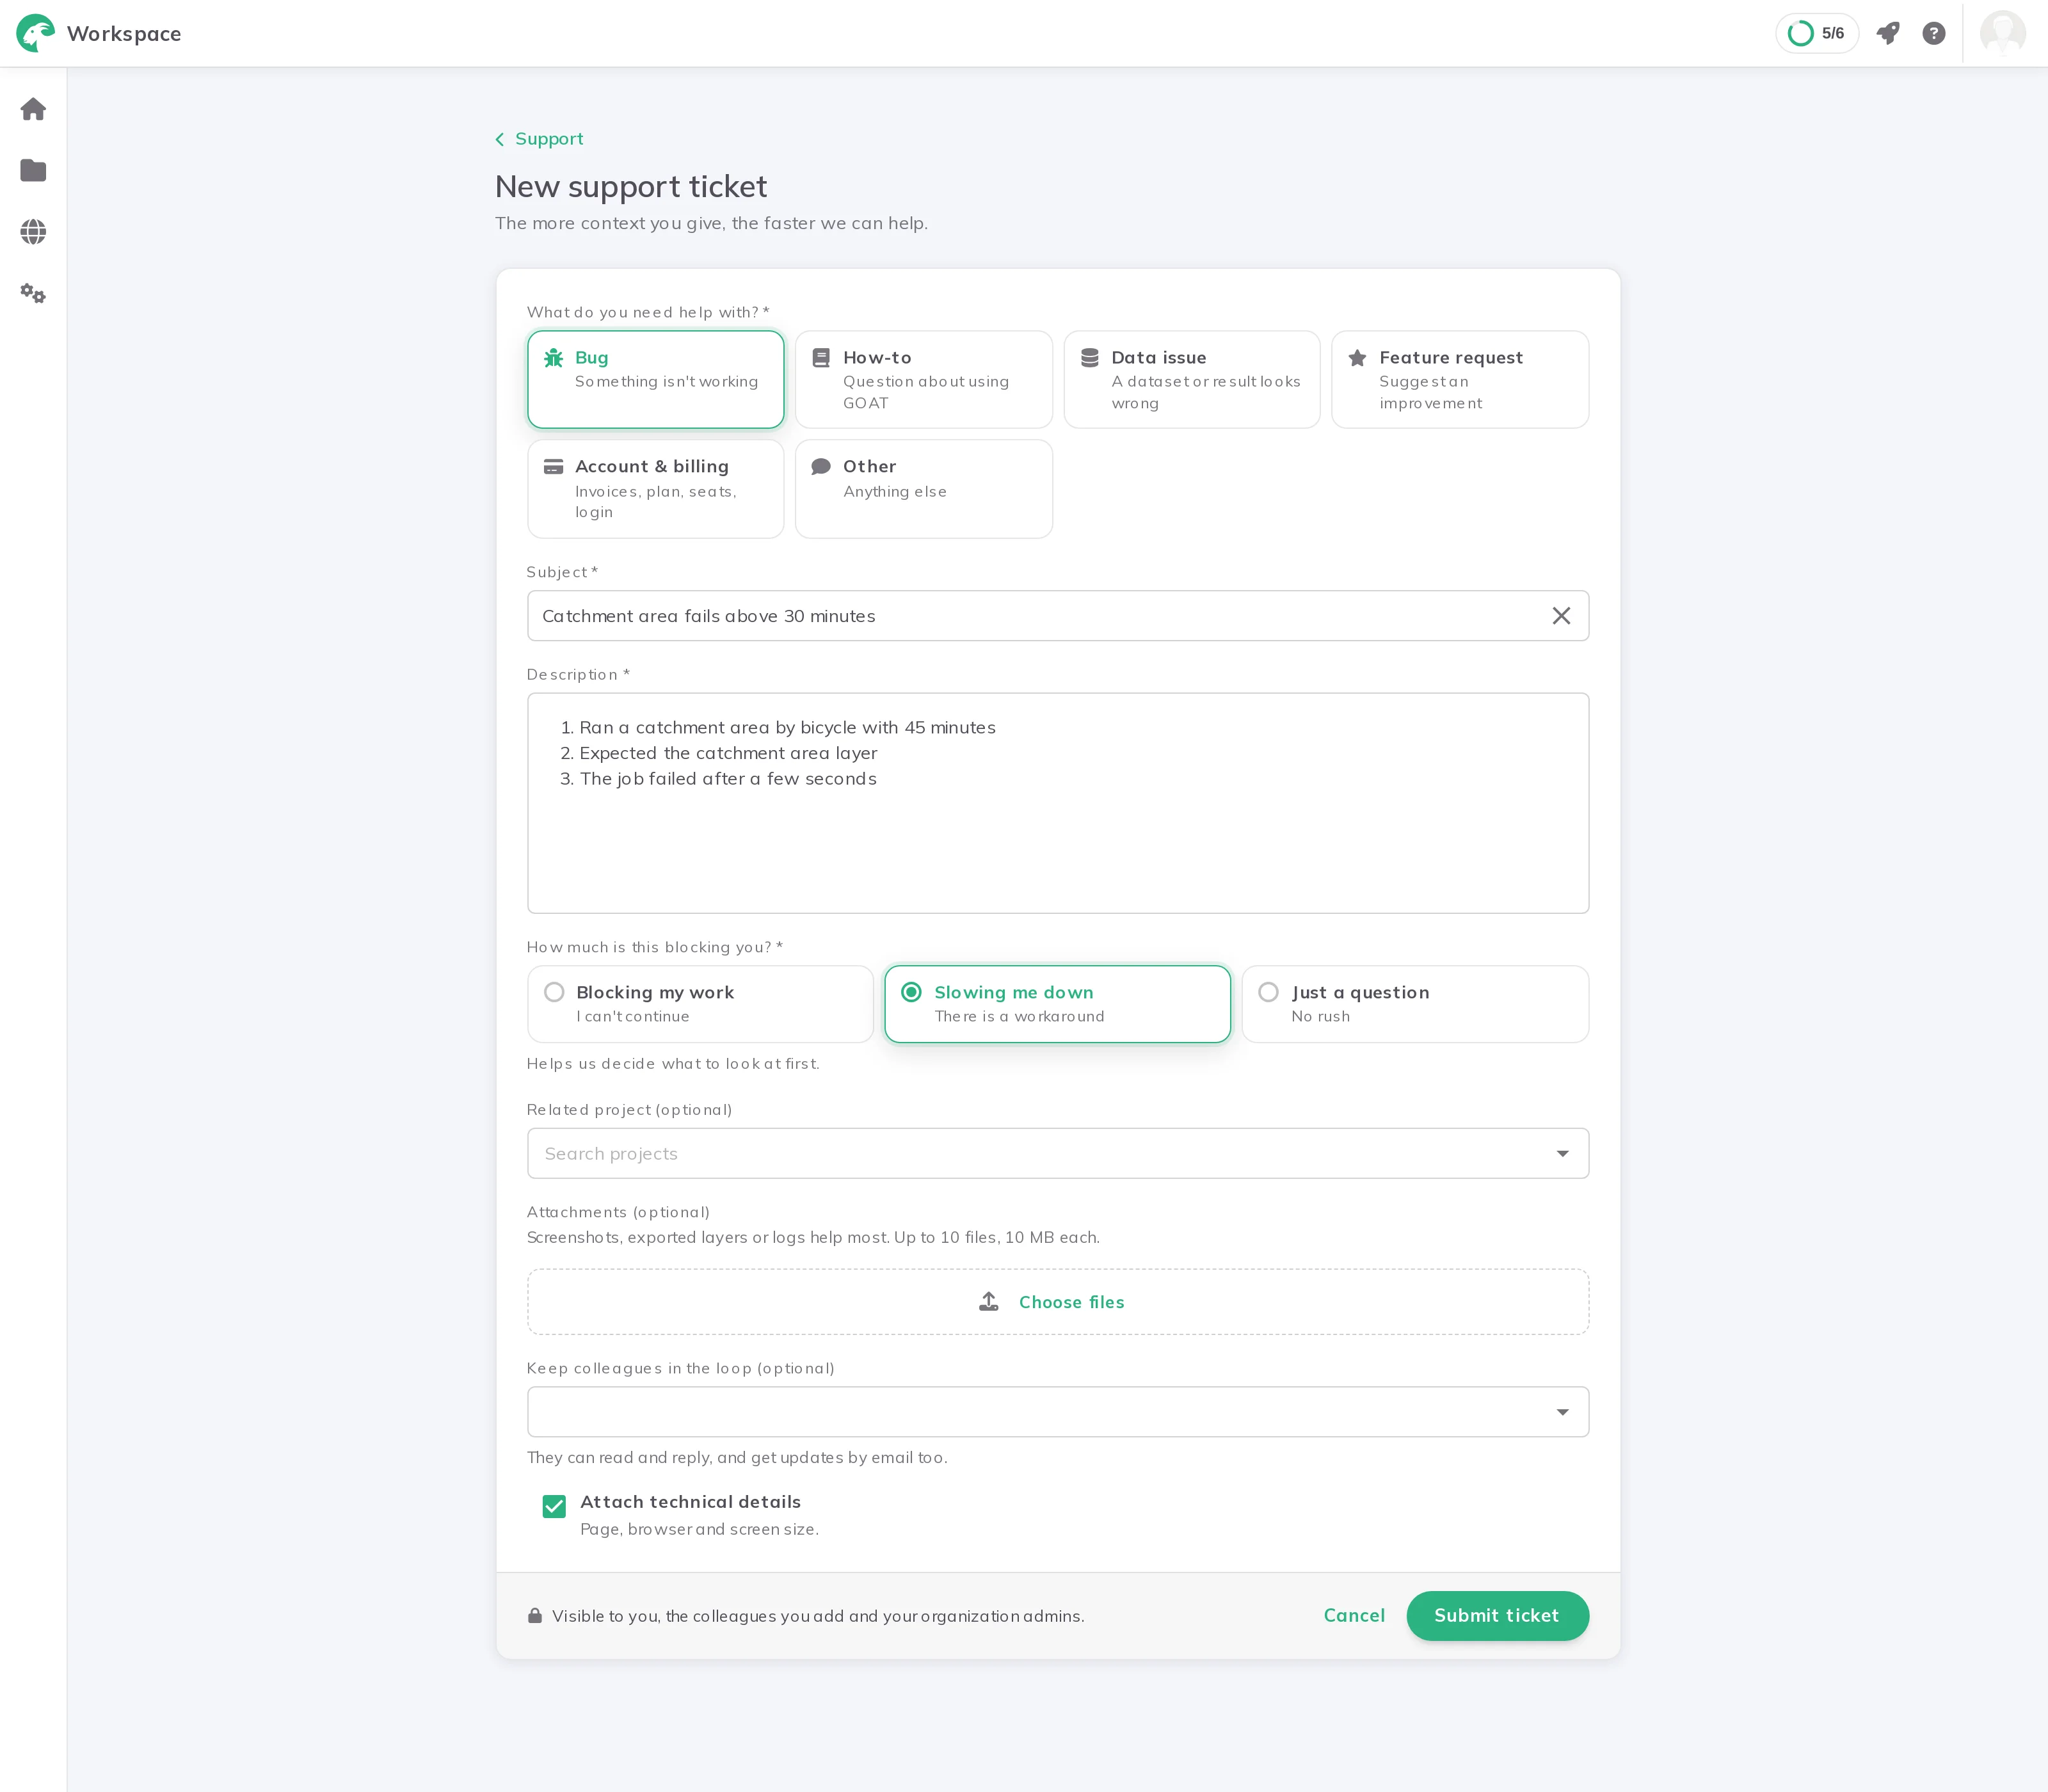Open the help question mark icon
The width and height of the screenshot is (2048, 1792).
point(1934,33)
